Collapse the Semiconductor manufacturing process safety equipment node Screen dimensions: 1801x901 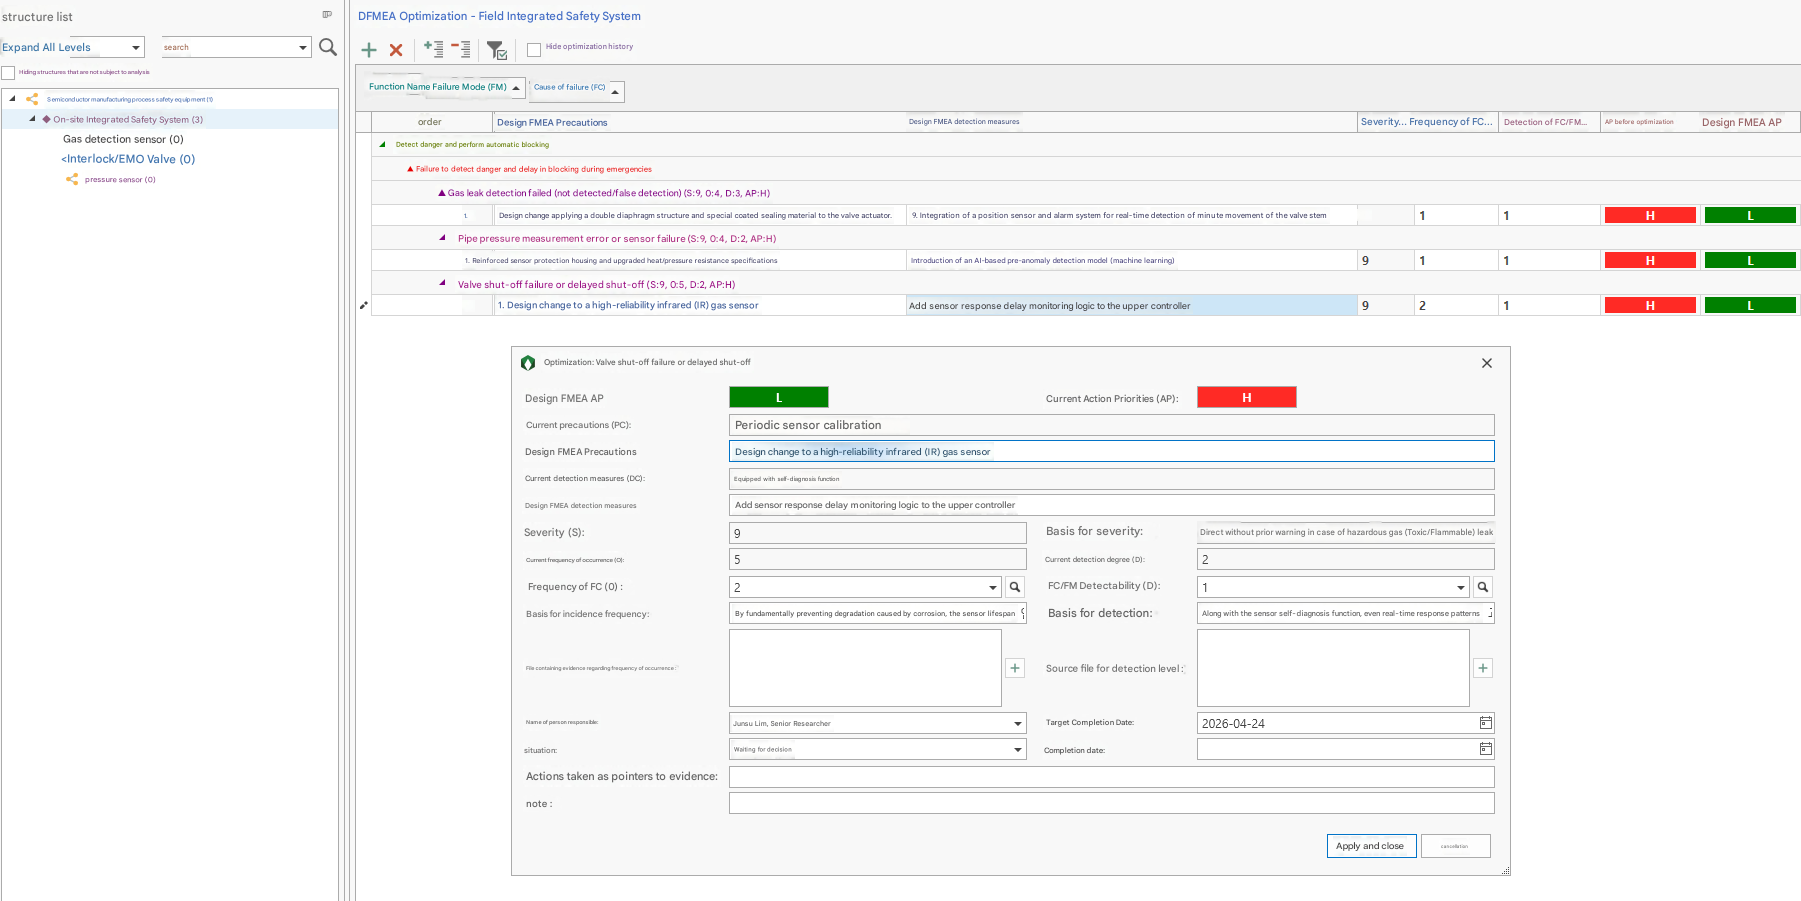click(x=12, y=98)
